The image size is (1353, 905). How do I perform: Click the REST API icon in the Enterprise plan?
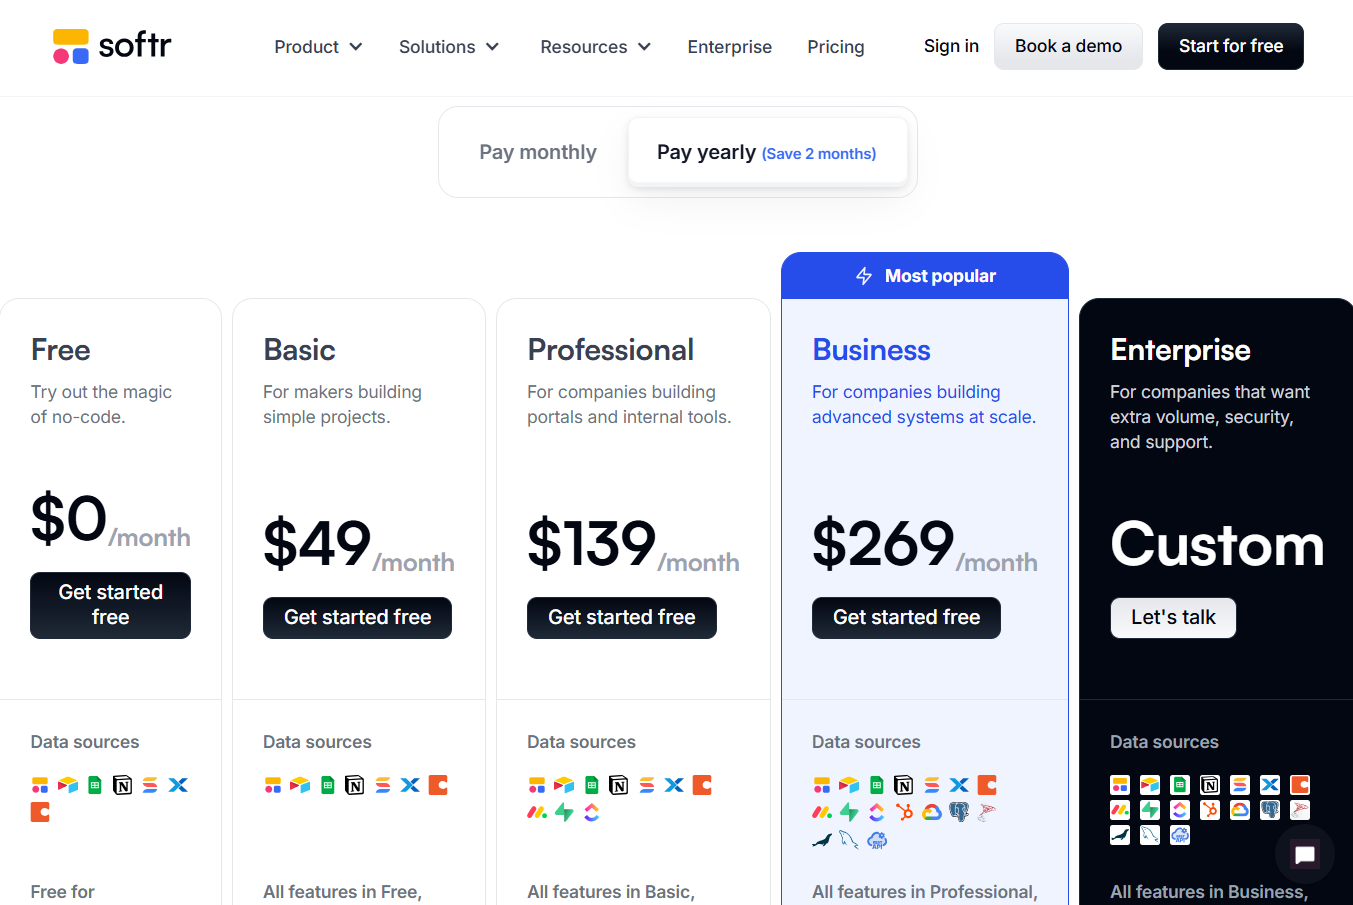point(1180,835)
